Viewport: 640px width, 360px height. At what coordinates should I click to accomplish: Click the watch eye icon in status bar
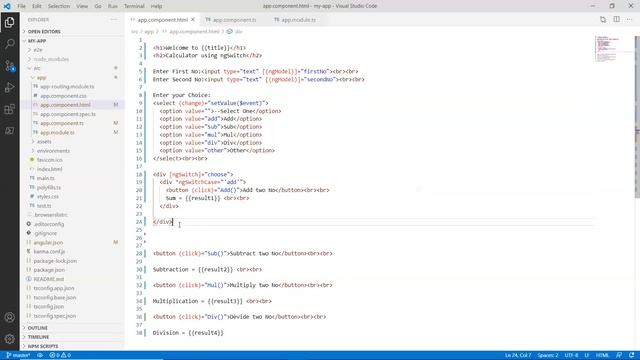click(x=40, y=355)
